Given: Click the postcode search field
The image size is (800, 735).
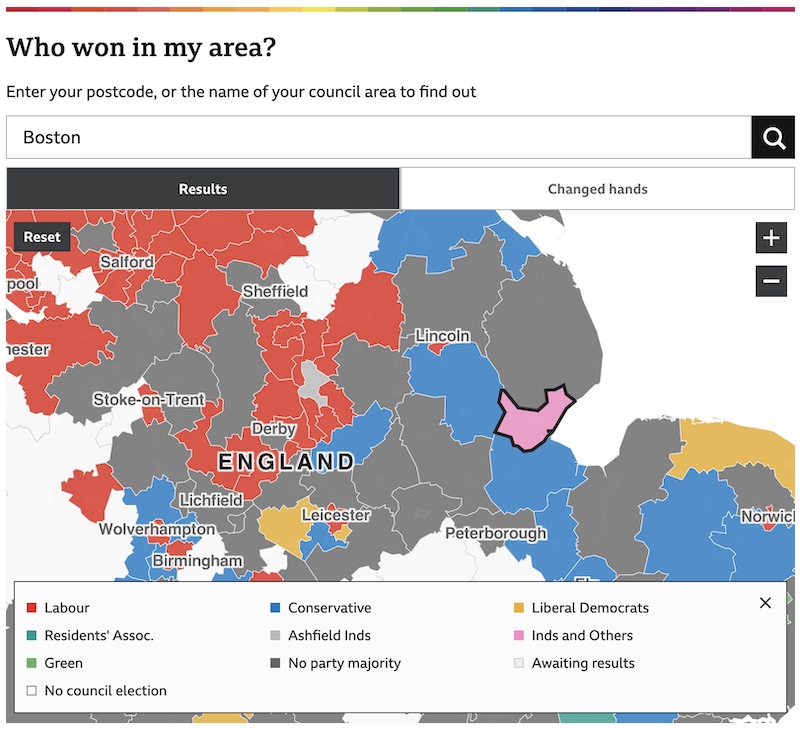Looking at the screenshot, I should [x=378, y=137].
